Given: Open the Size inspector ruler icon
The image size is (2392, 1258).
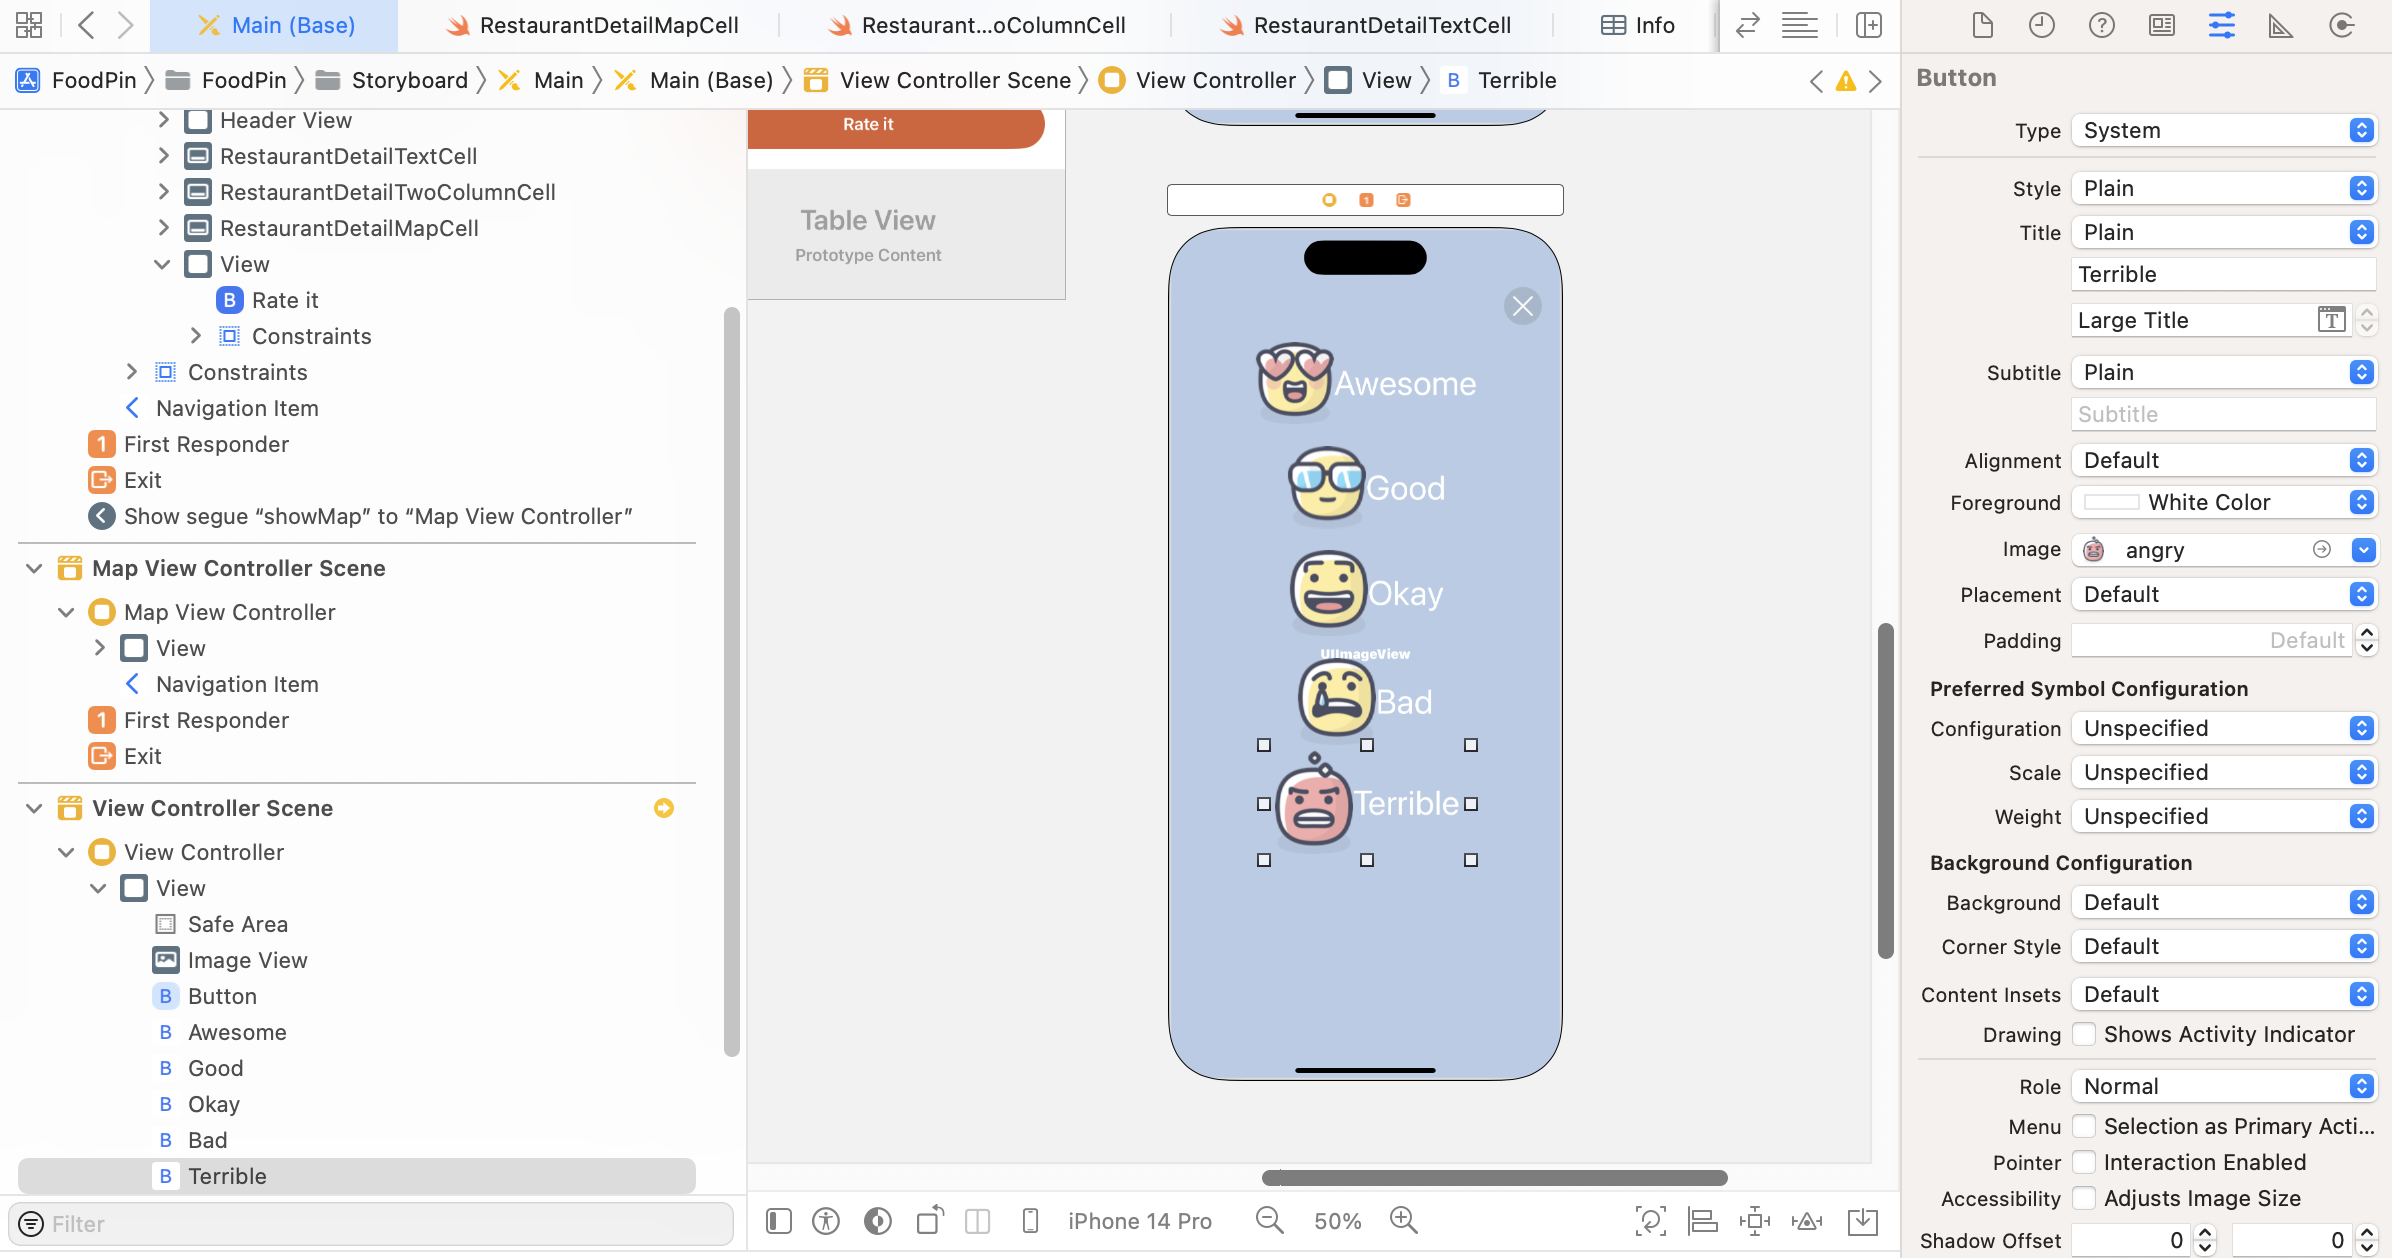Looking at the screenshot, I should (2280, 25).
